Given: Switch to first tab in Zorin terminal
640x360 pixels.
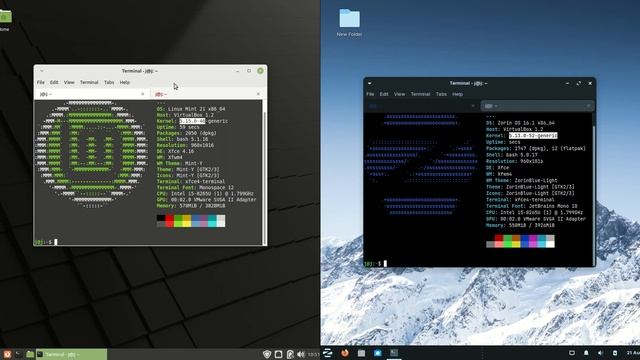Looking at the screenshot, I should pos(422,106).
